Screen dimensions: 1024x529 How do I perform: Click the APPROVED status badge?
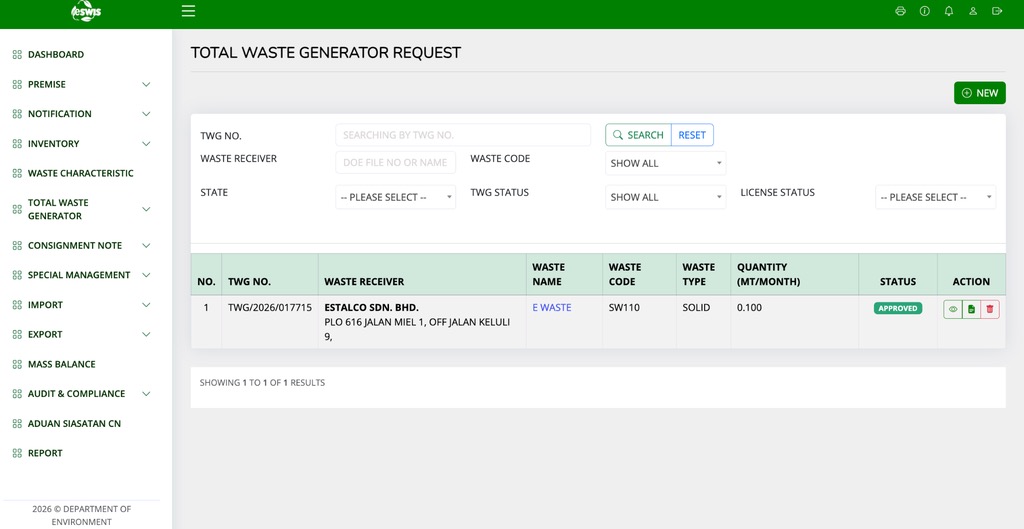pos(898,308)
